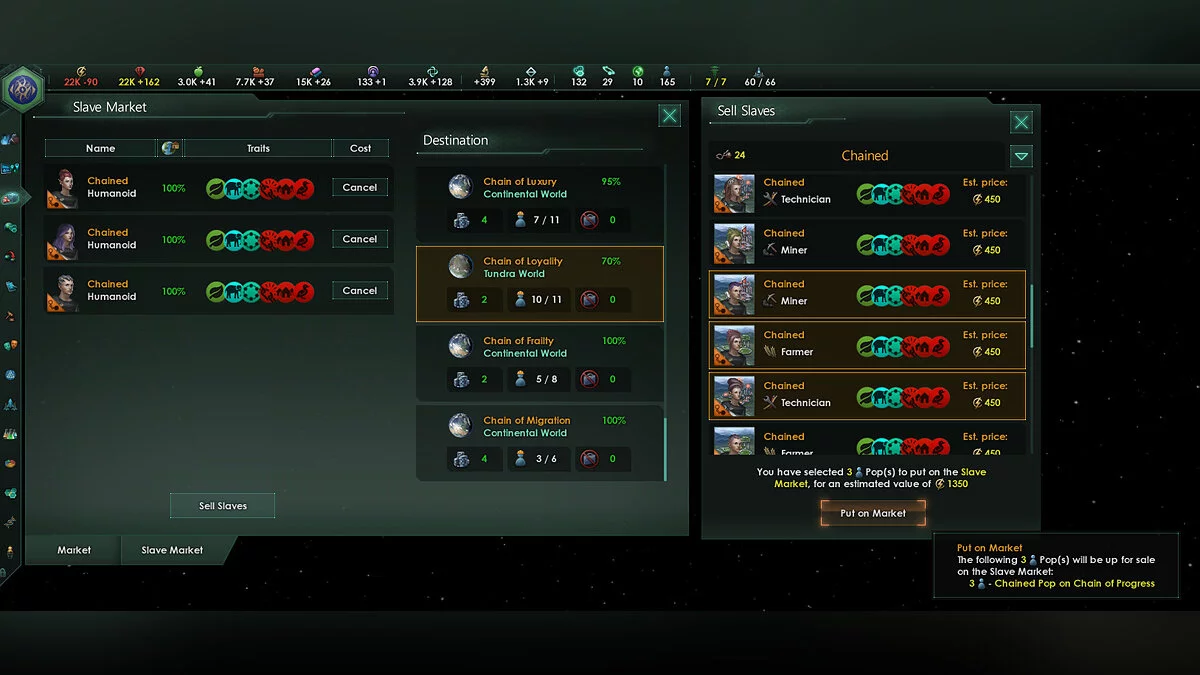Click the chain icon beside 24

(x=723, y=155)
